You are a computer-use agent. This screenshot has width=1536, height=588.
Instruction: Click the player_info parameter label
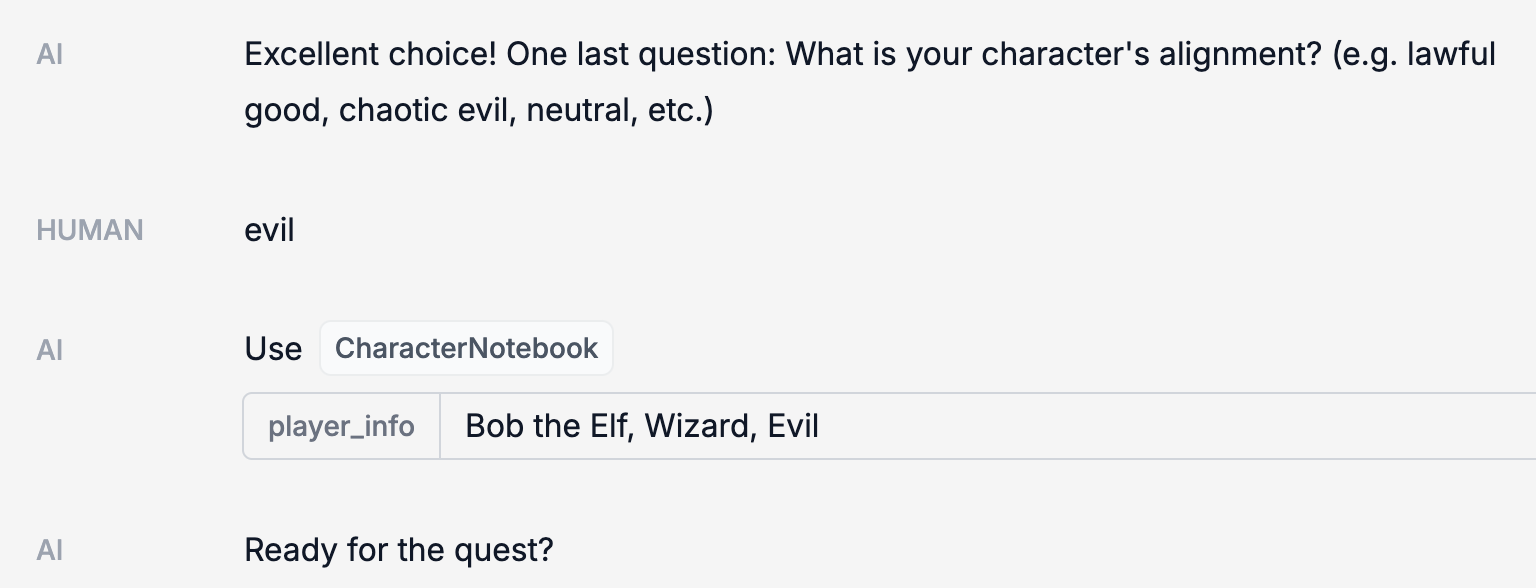[341, 427]
